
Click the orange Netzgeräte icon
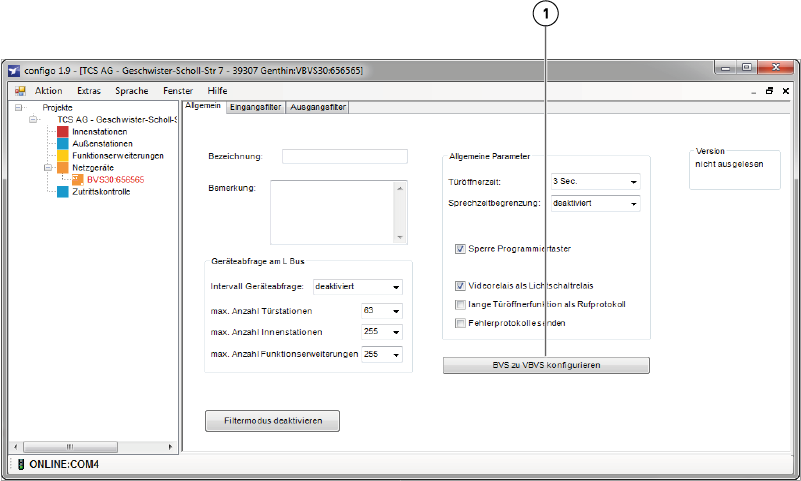pos(64,168)
